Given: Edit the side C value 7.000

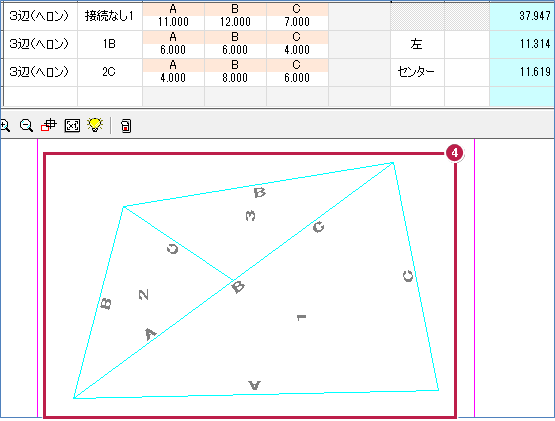Looking at the screenshot, I should 297,22.
